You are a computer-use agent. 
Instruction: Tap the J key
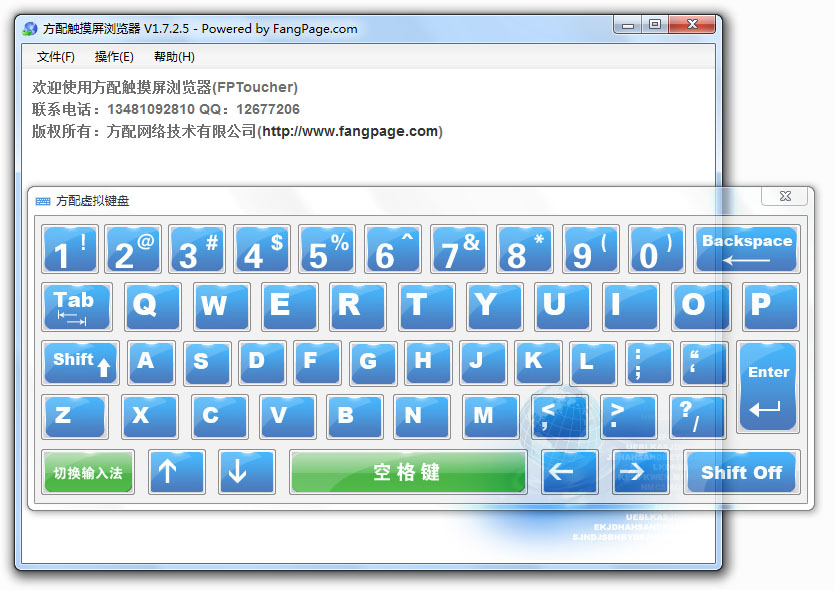[x=483, y=363]
